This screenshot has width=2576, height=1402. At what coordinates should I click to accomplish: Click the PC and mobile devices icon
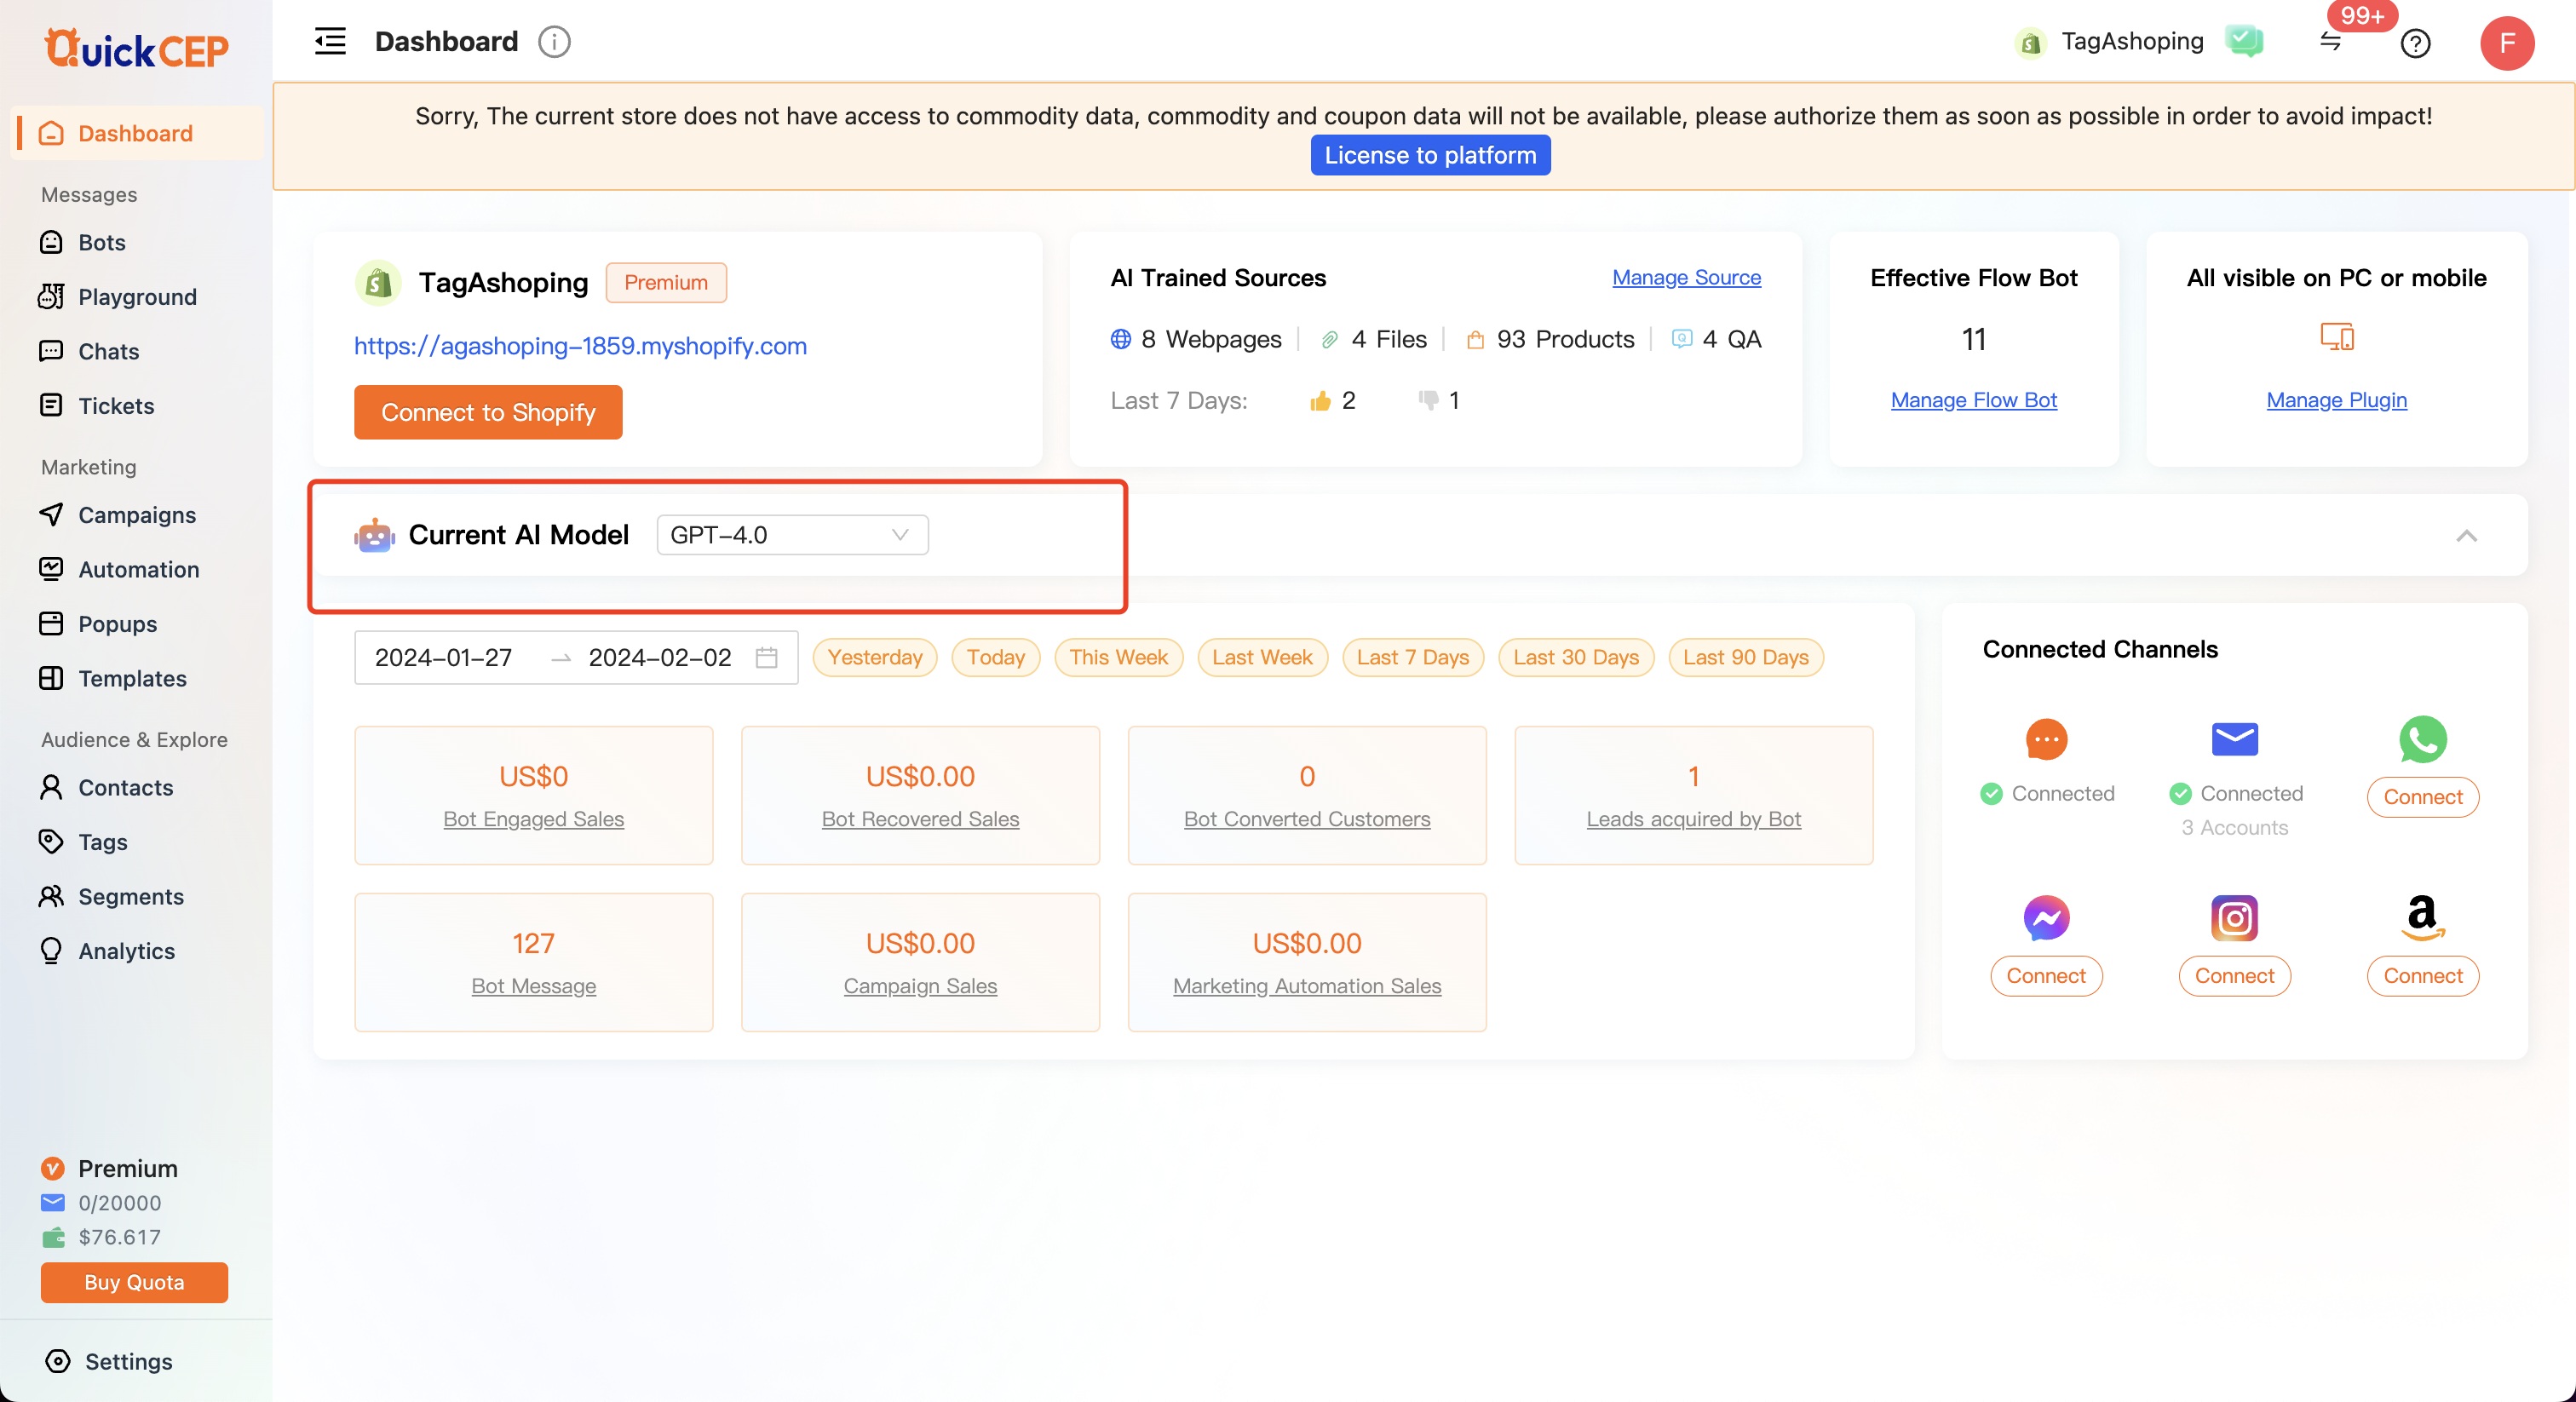tap(2336, 337)
